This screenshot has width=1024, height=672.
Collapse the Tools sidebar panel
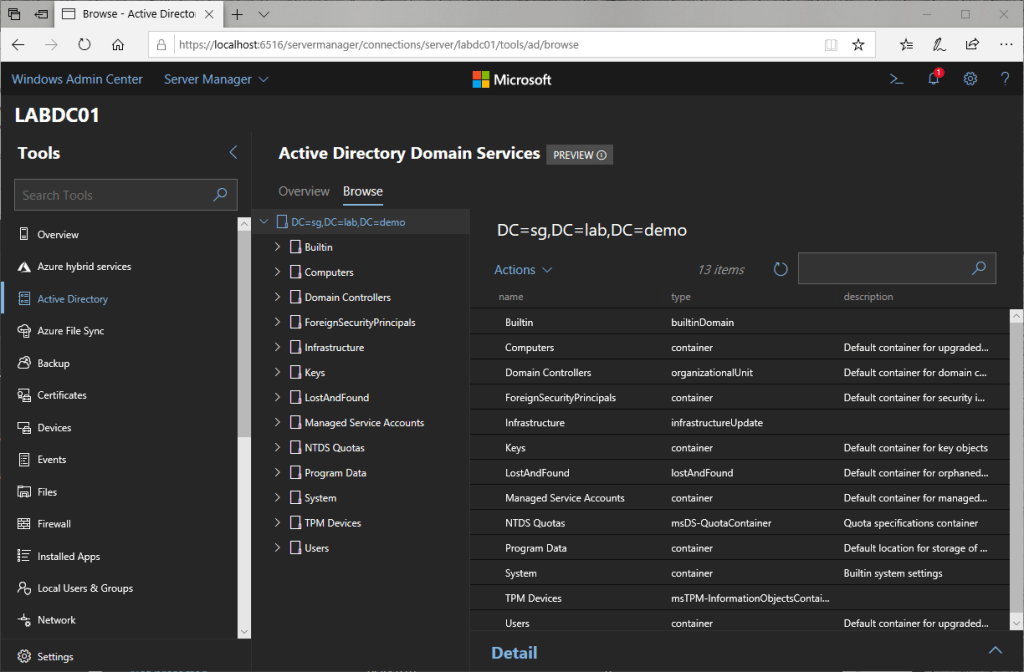click(x=233, y=153)
